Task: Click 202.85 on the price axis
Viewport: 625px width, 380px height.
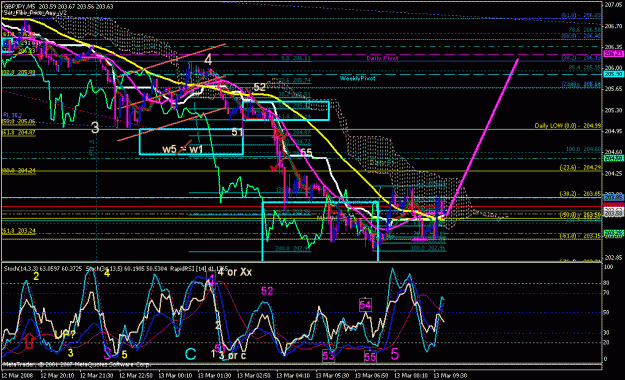Action: (x=614, y=258)
